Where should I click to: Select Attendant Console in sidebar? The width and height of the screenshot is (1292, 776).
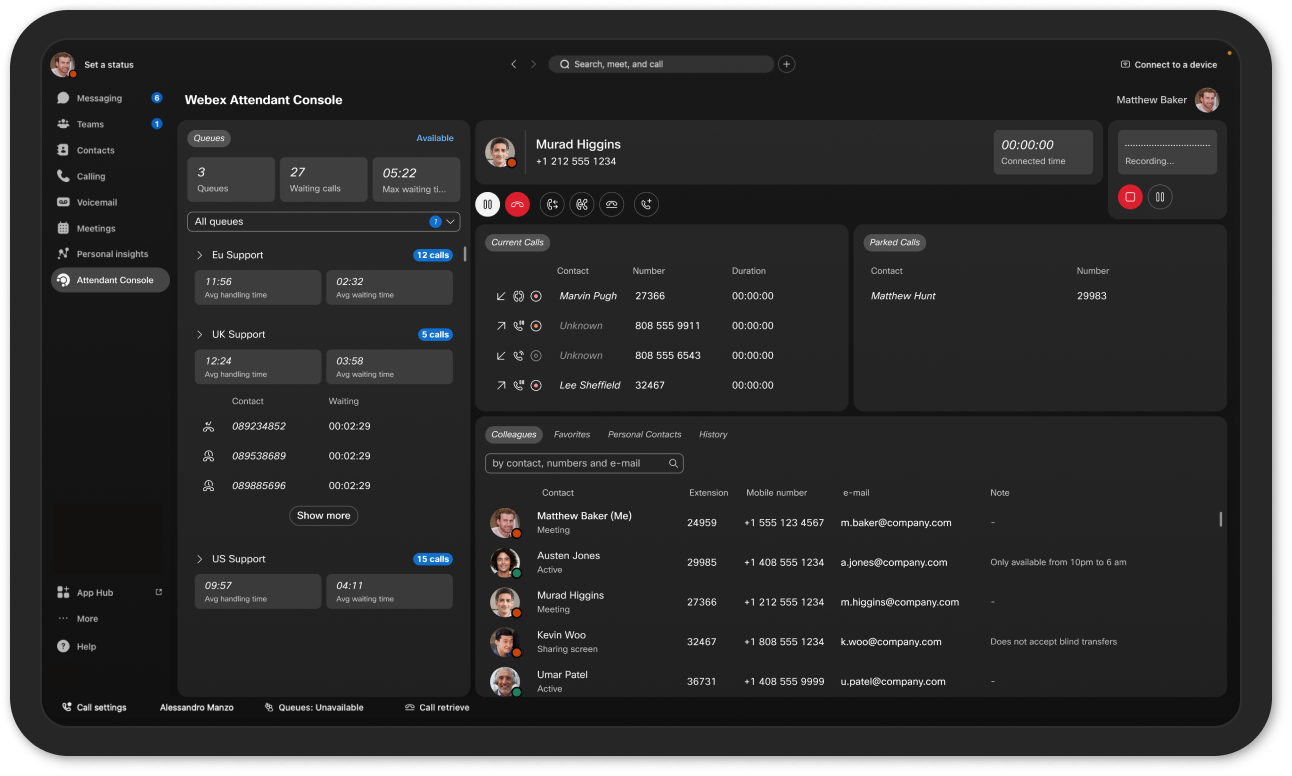[110, 280]
